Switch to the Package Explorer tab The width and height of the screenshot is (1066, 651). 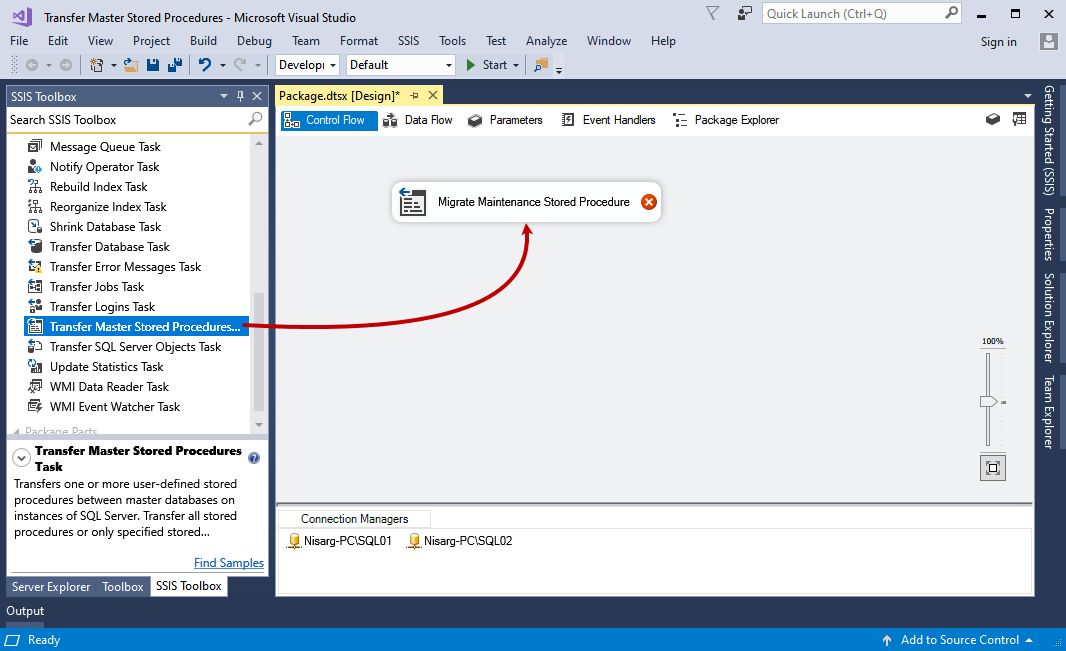coord(726,120)
